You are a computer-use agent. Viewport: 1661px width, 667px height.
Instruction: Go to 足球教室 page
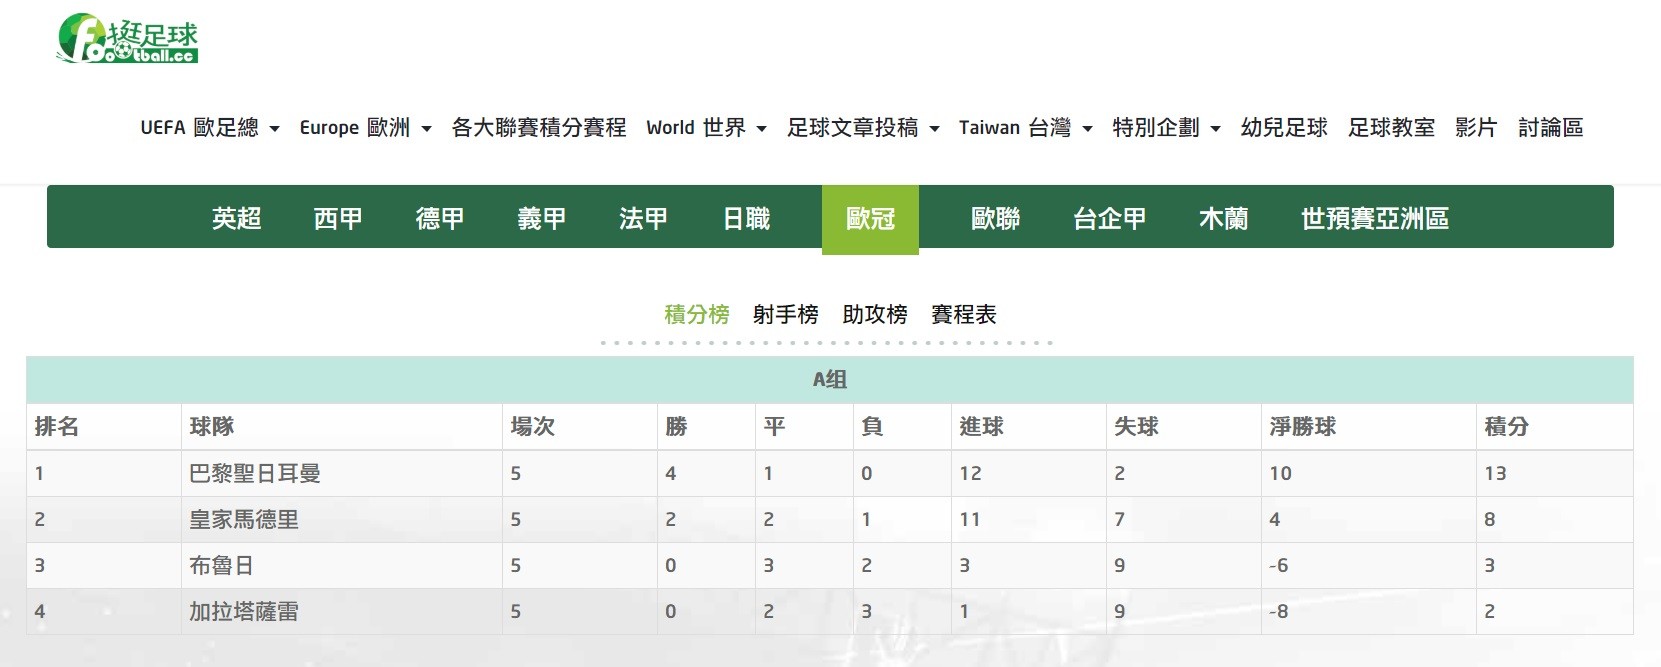tap(1391, 128)
